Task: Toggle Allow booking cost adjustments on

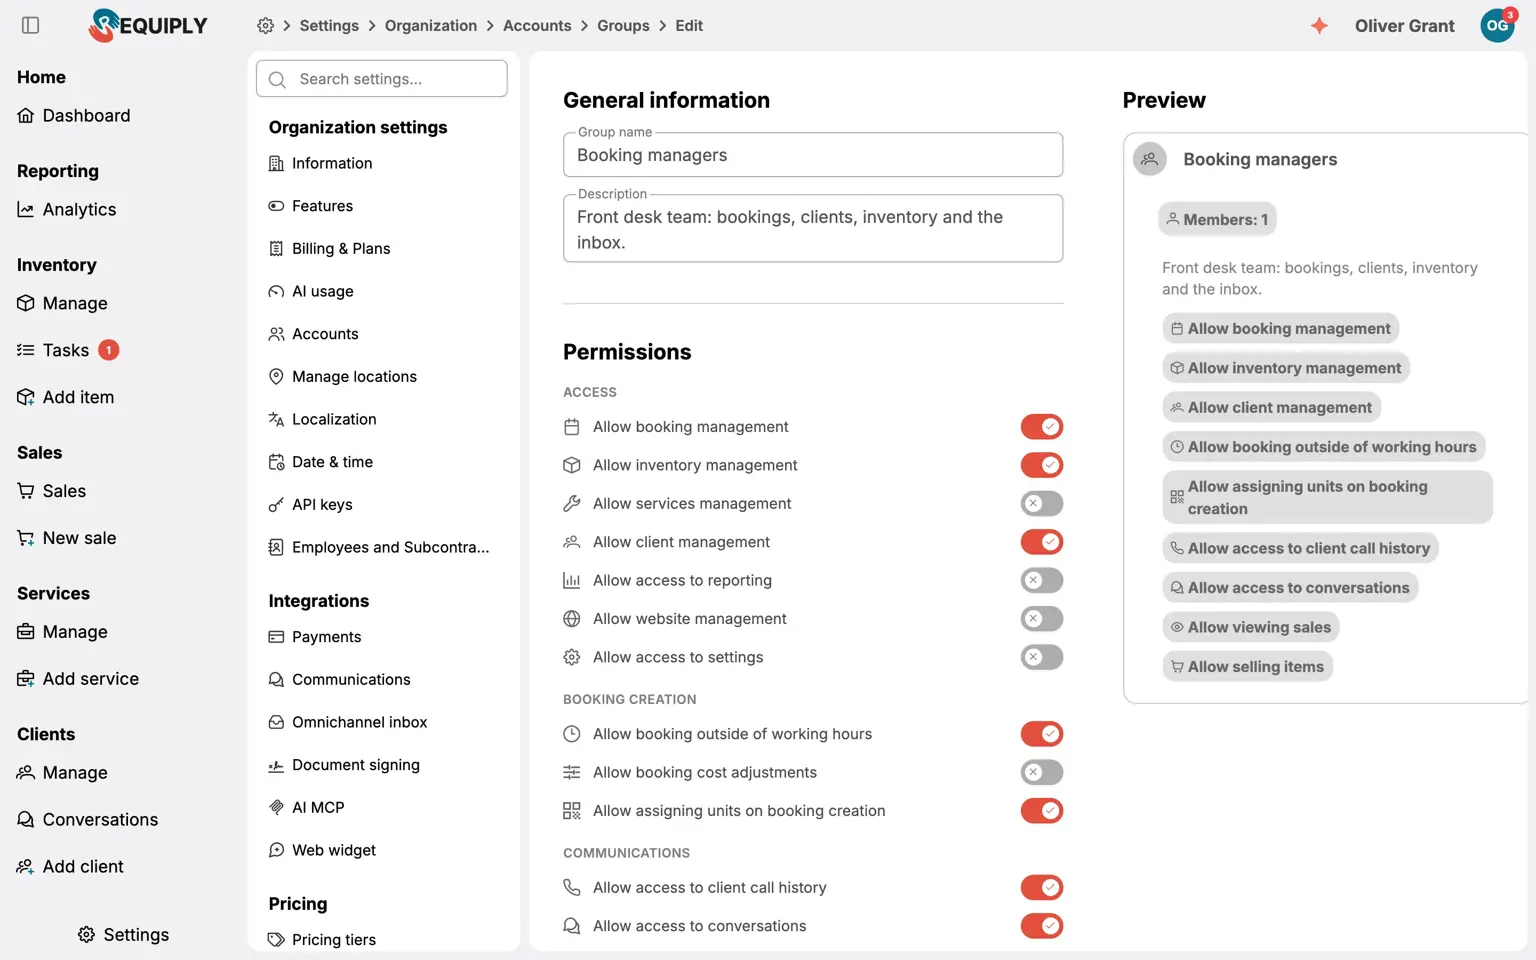Action: (1042, 773)
